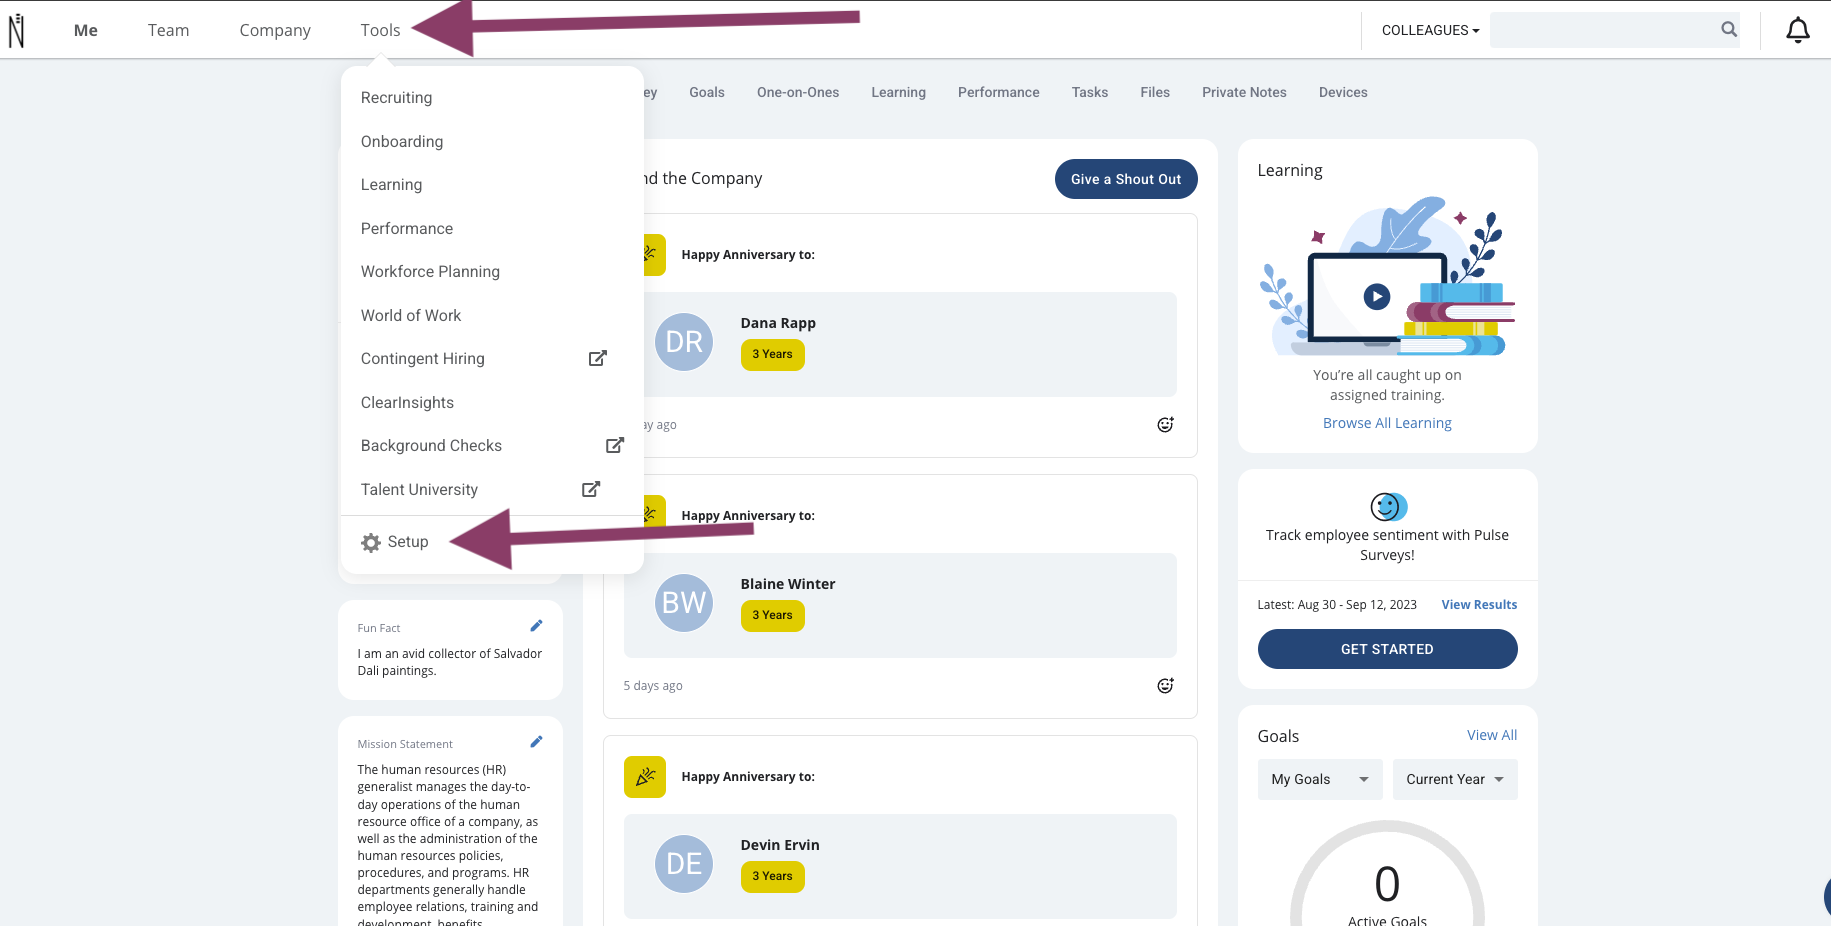Viewport: 1831px width, 926px height.
Task: Open Background Checks external link icon
Action: (615, 445)
